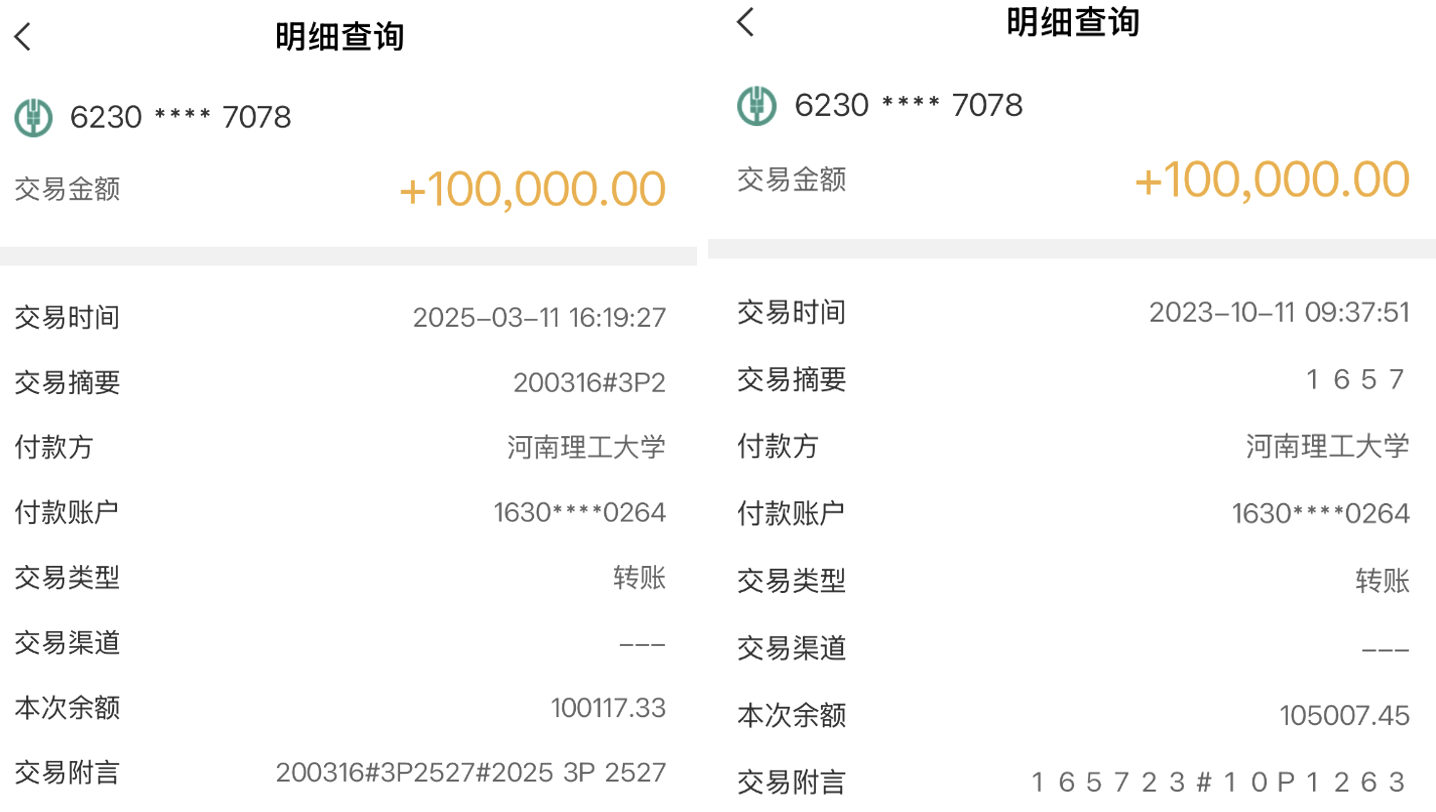
Task: Select card number 6230 **** 7078 in the right panel
Action: 908,105
